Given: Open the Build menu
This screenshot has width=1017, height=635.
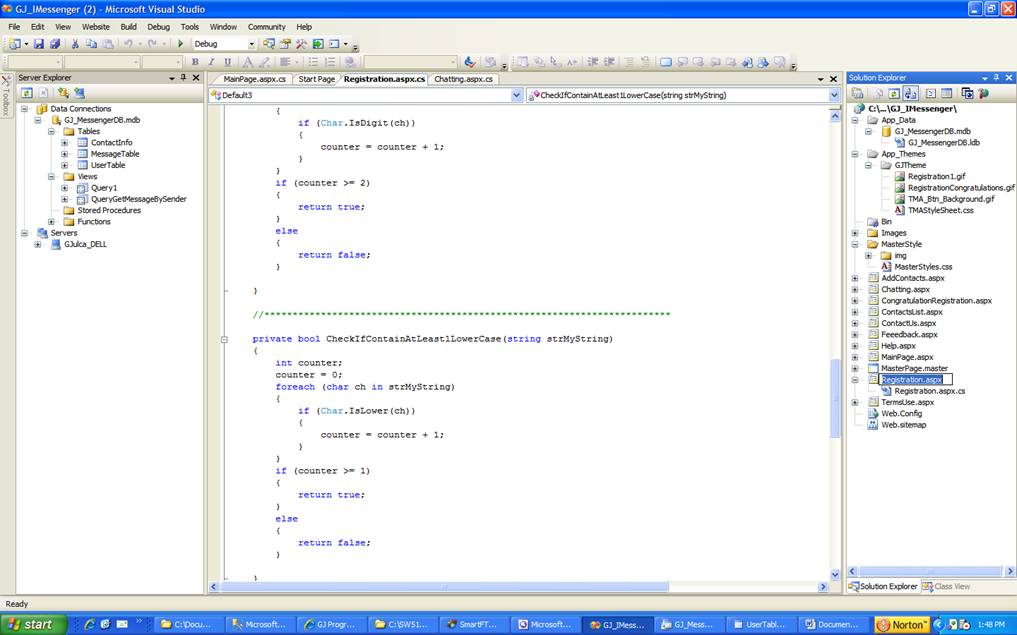Looking at the screenshot, I should (x=128, y=27).
